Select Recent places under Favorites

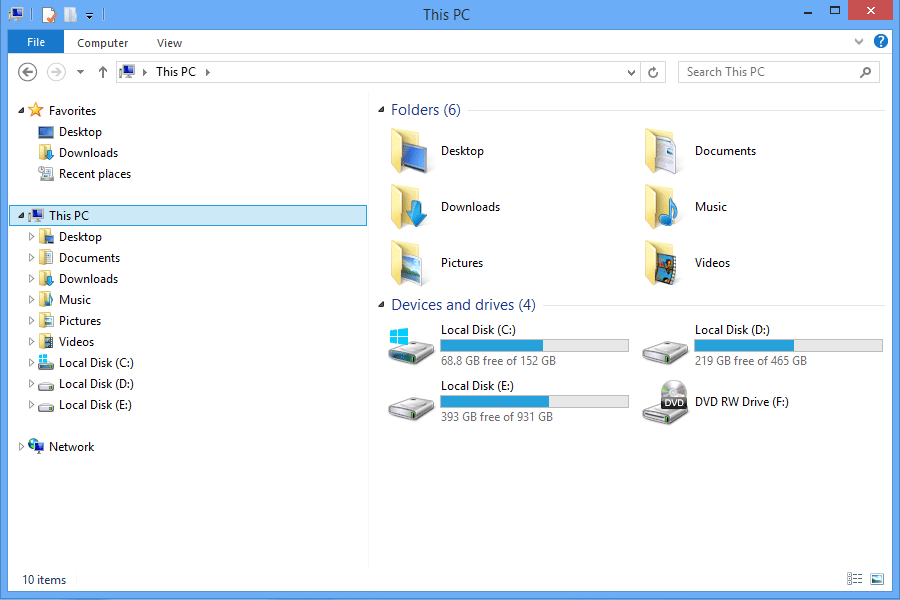click(x=94, y=174)
